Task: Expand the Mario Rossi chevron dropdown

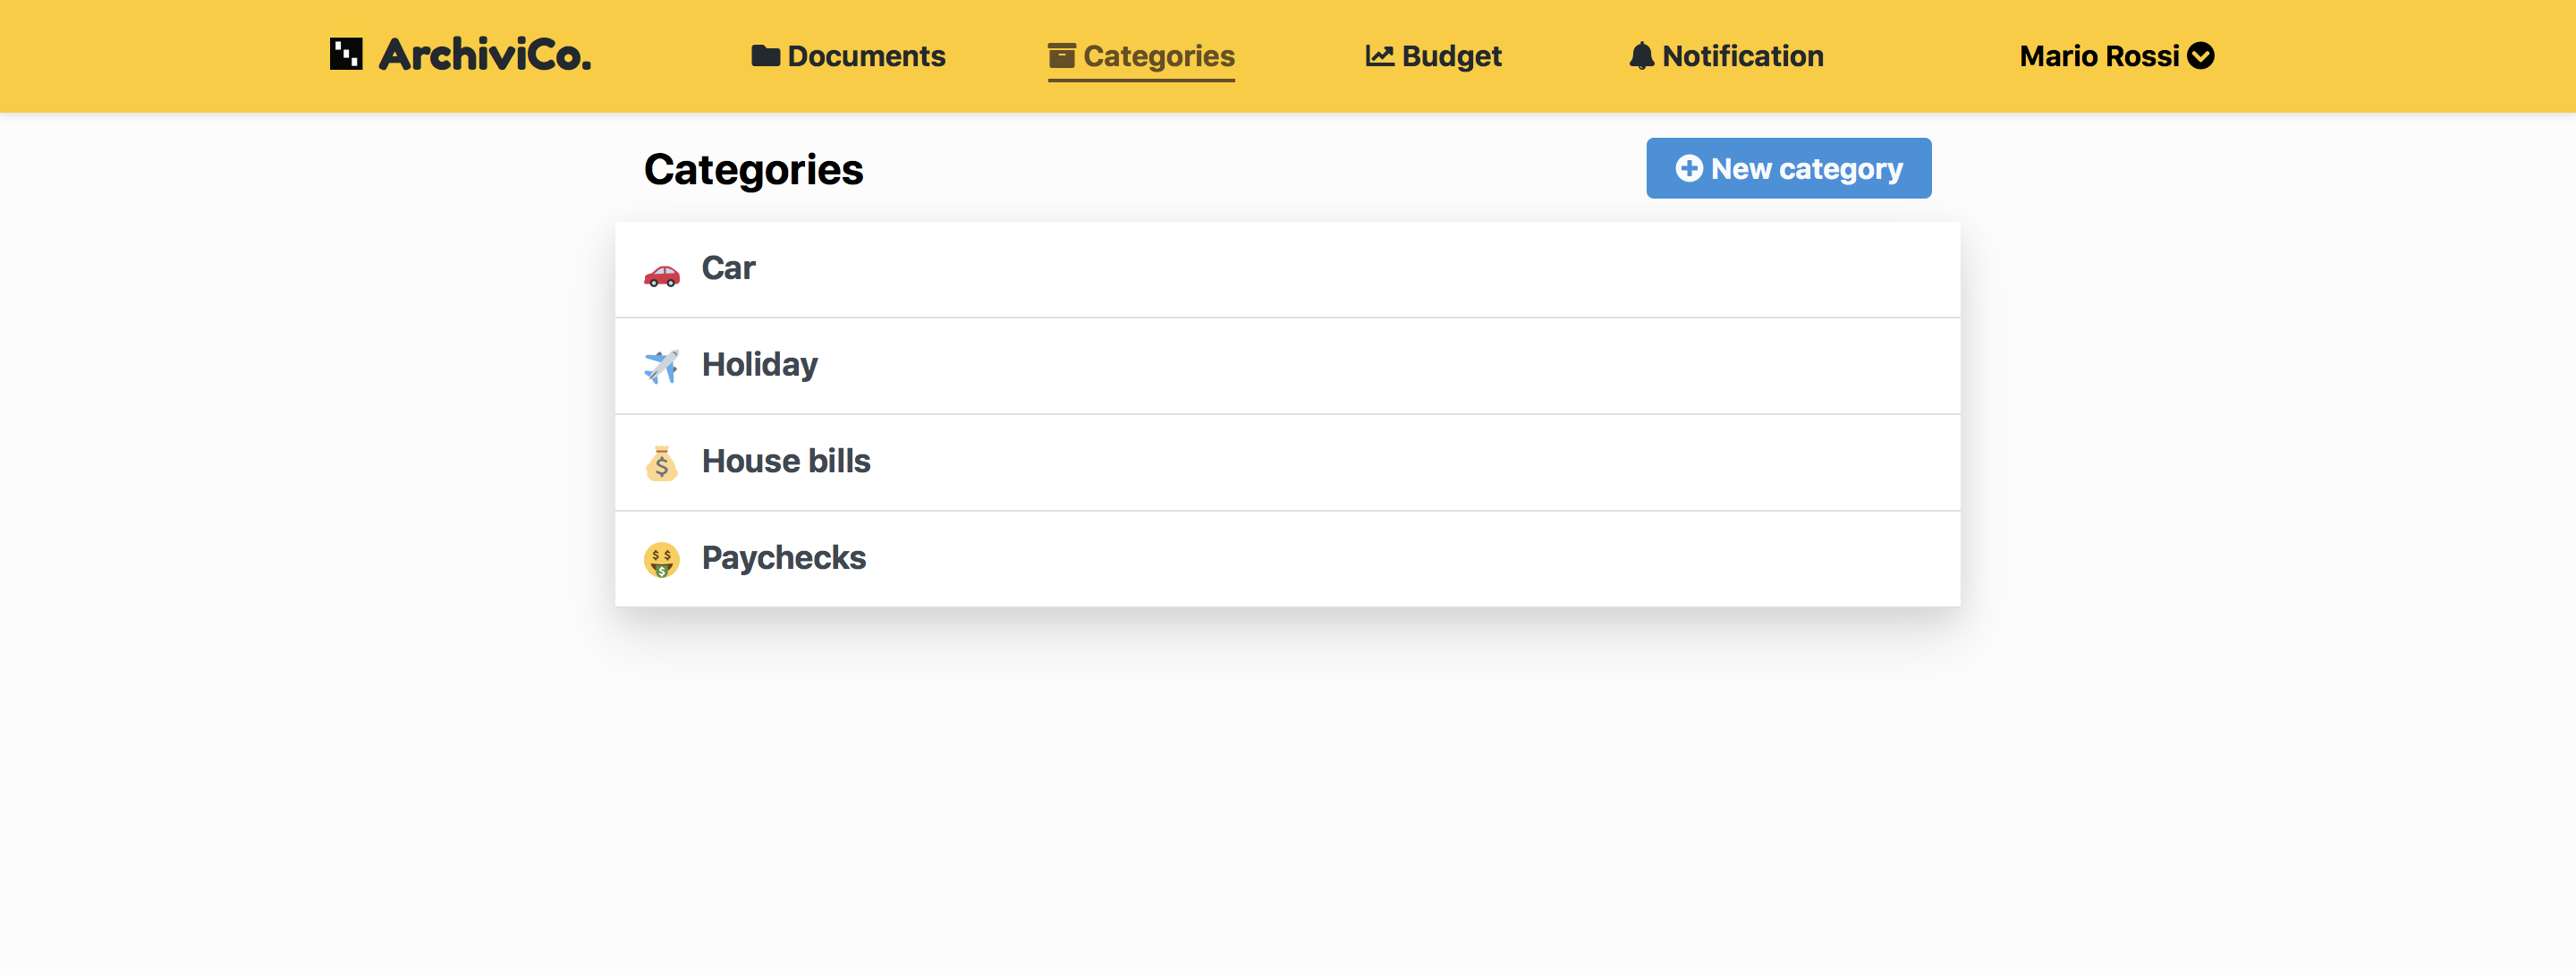Action: [x=2200, y=56]
